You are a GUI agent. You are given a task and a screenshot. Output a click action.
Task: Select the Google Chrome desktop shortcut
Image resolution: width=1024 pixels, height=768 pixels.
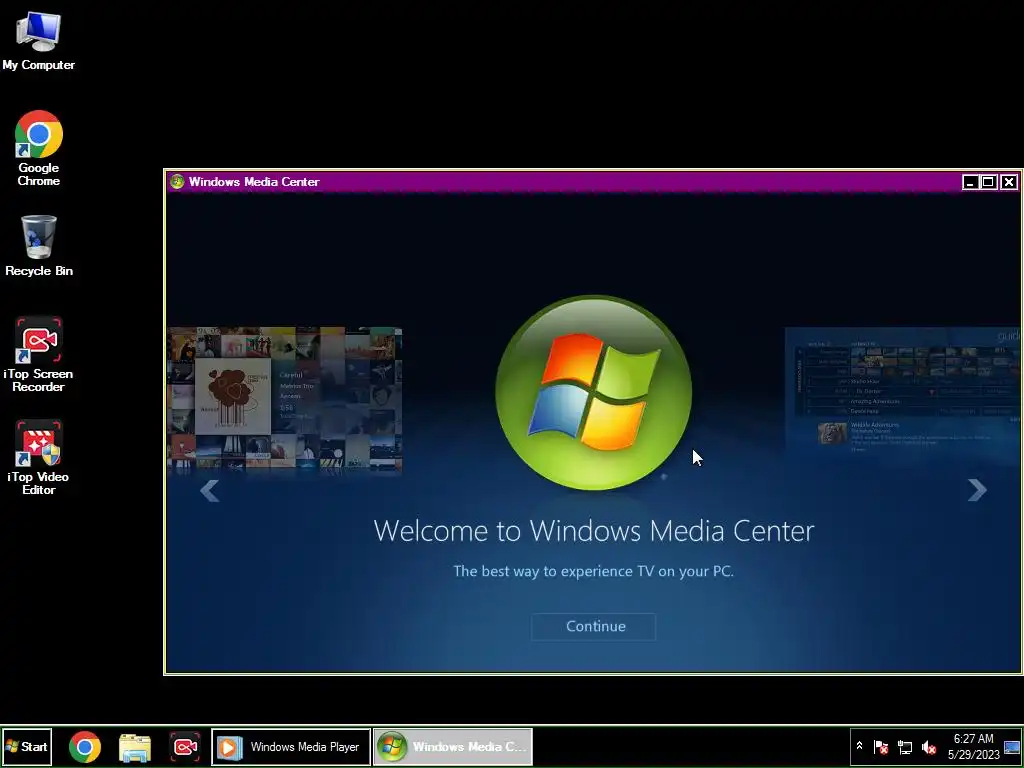(x=39, y=148)
